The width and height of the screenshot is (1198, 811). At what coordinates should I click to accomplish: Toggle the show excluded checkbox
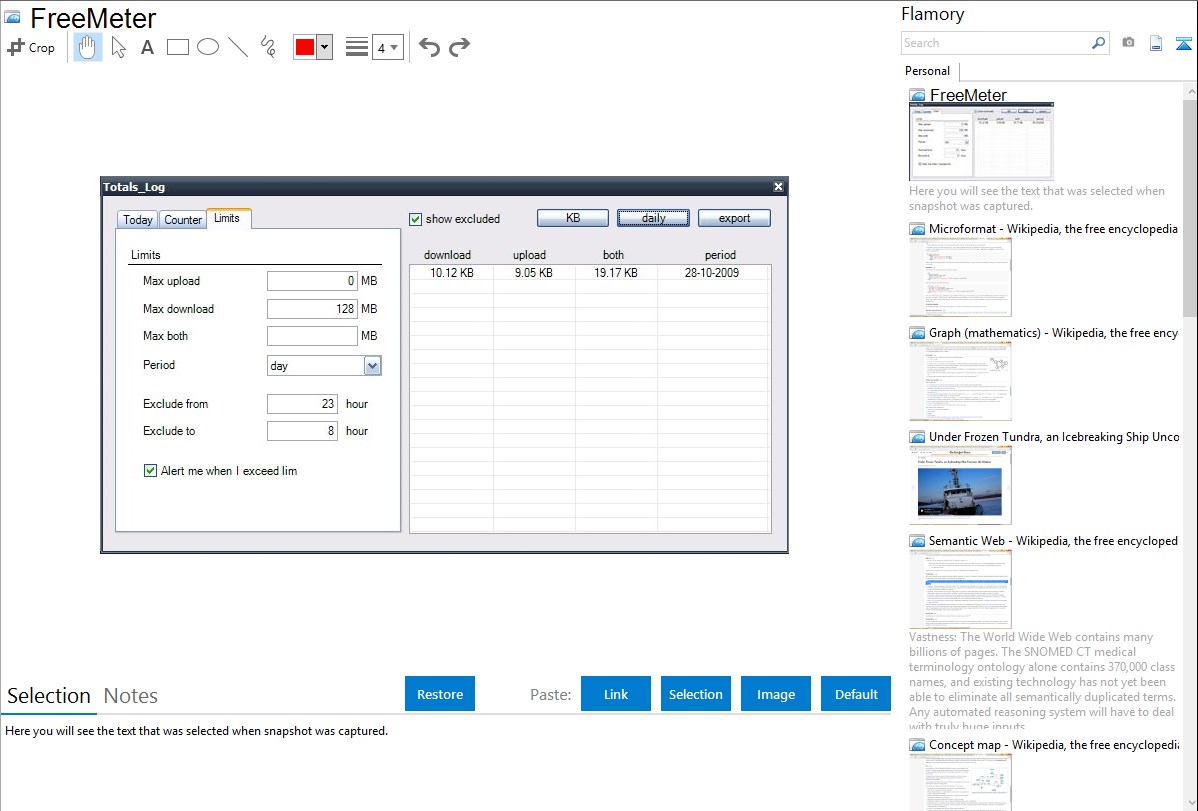point(416,219)
